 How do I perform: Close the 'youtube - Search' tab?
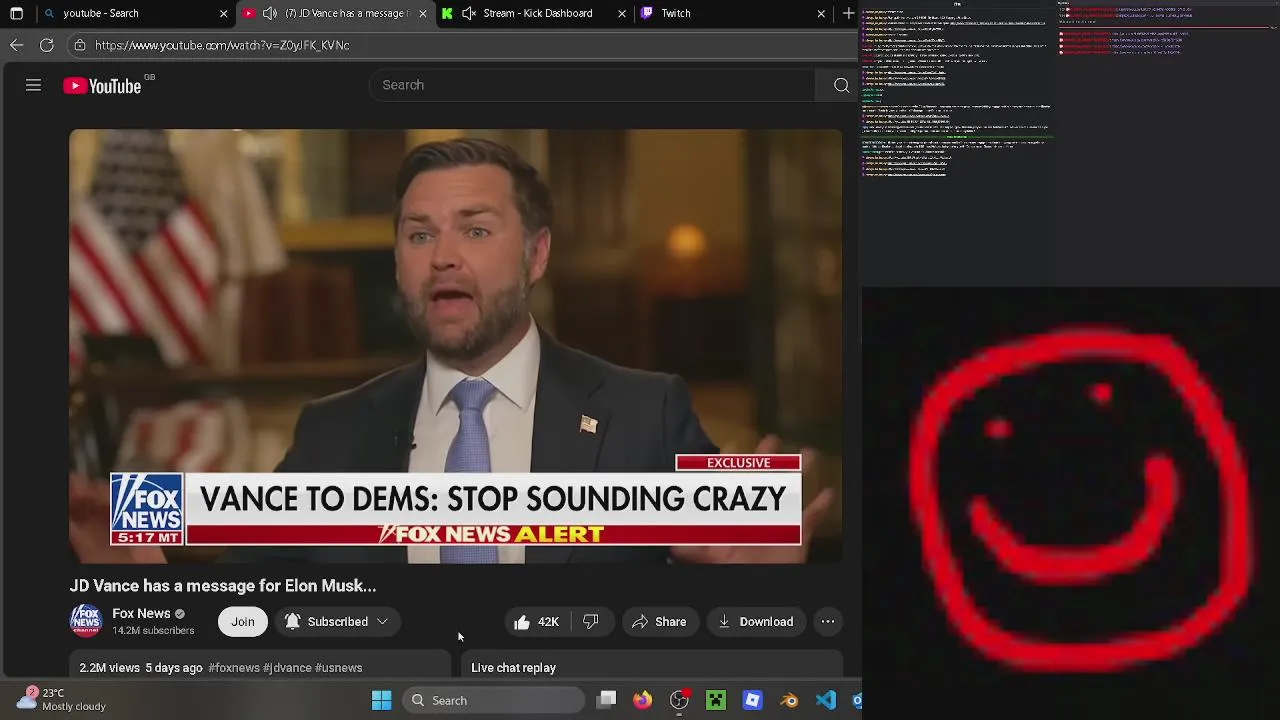tap(224, 13)
